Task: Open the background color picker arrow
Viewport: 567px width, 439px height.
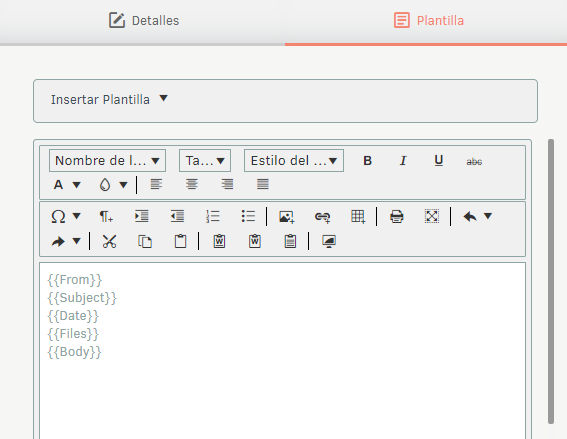Action: pyautogui.click(x=124, y=185)
